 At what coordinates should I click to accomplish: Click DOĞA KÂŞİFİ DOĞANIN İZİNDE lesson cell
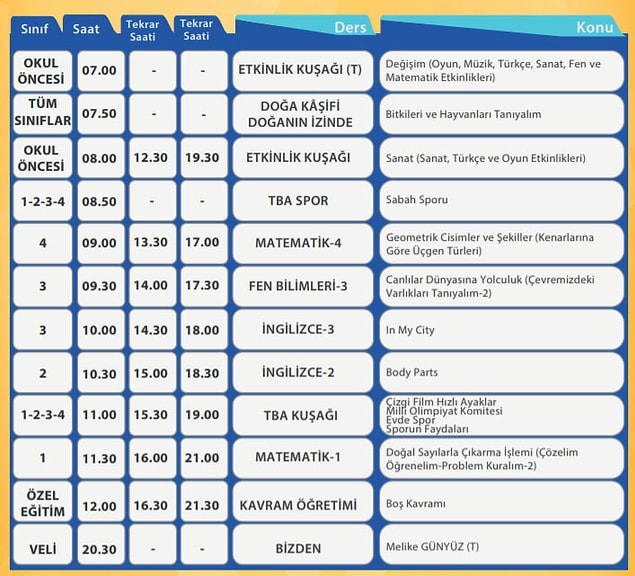pyautogui.click(x=303, y=114)
